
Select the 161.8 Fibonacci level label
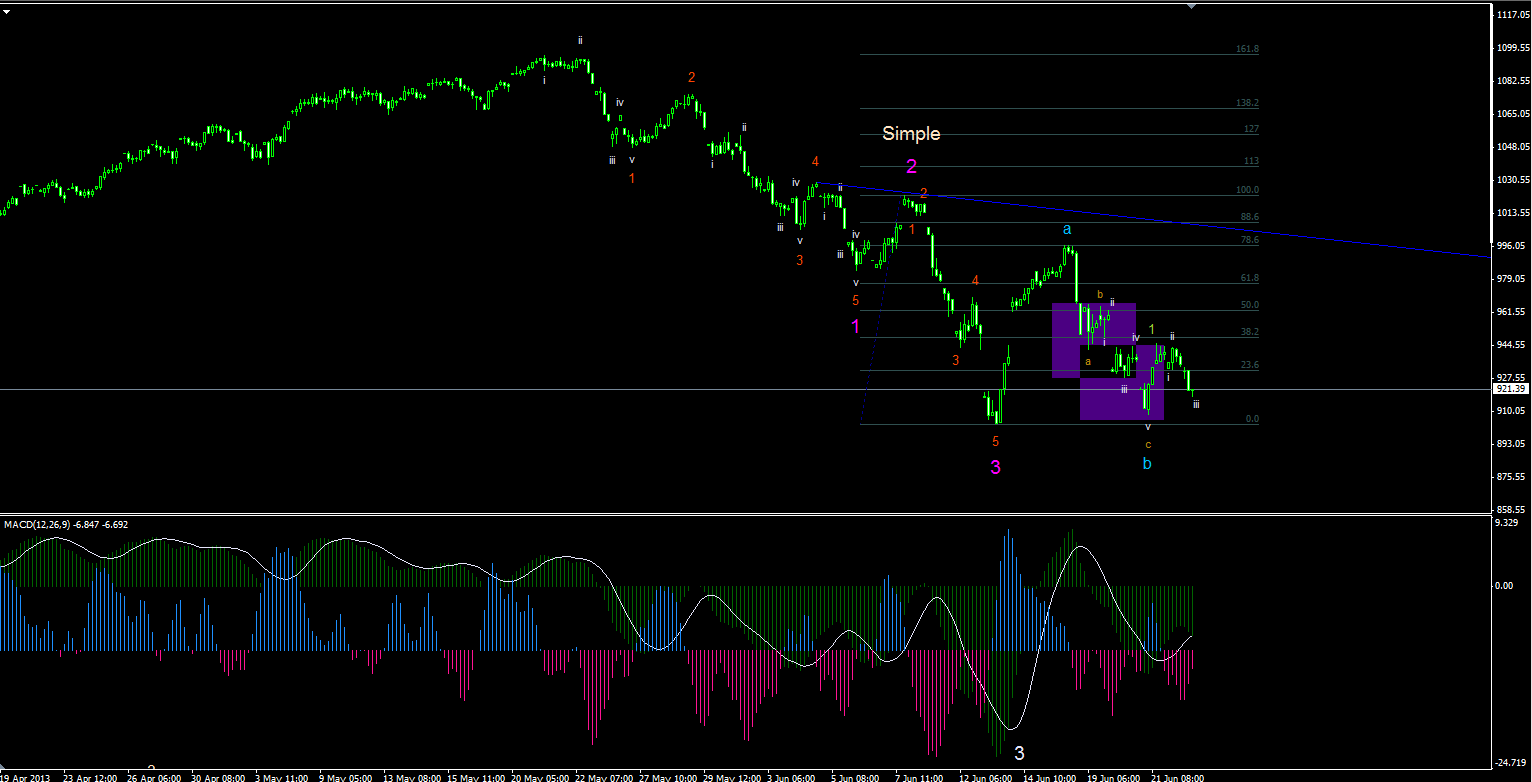tap(1247, 49)
